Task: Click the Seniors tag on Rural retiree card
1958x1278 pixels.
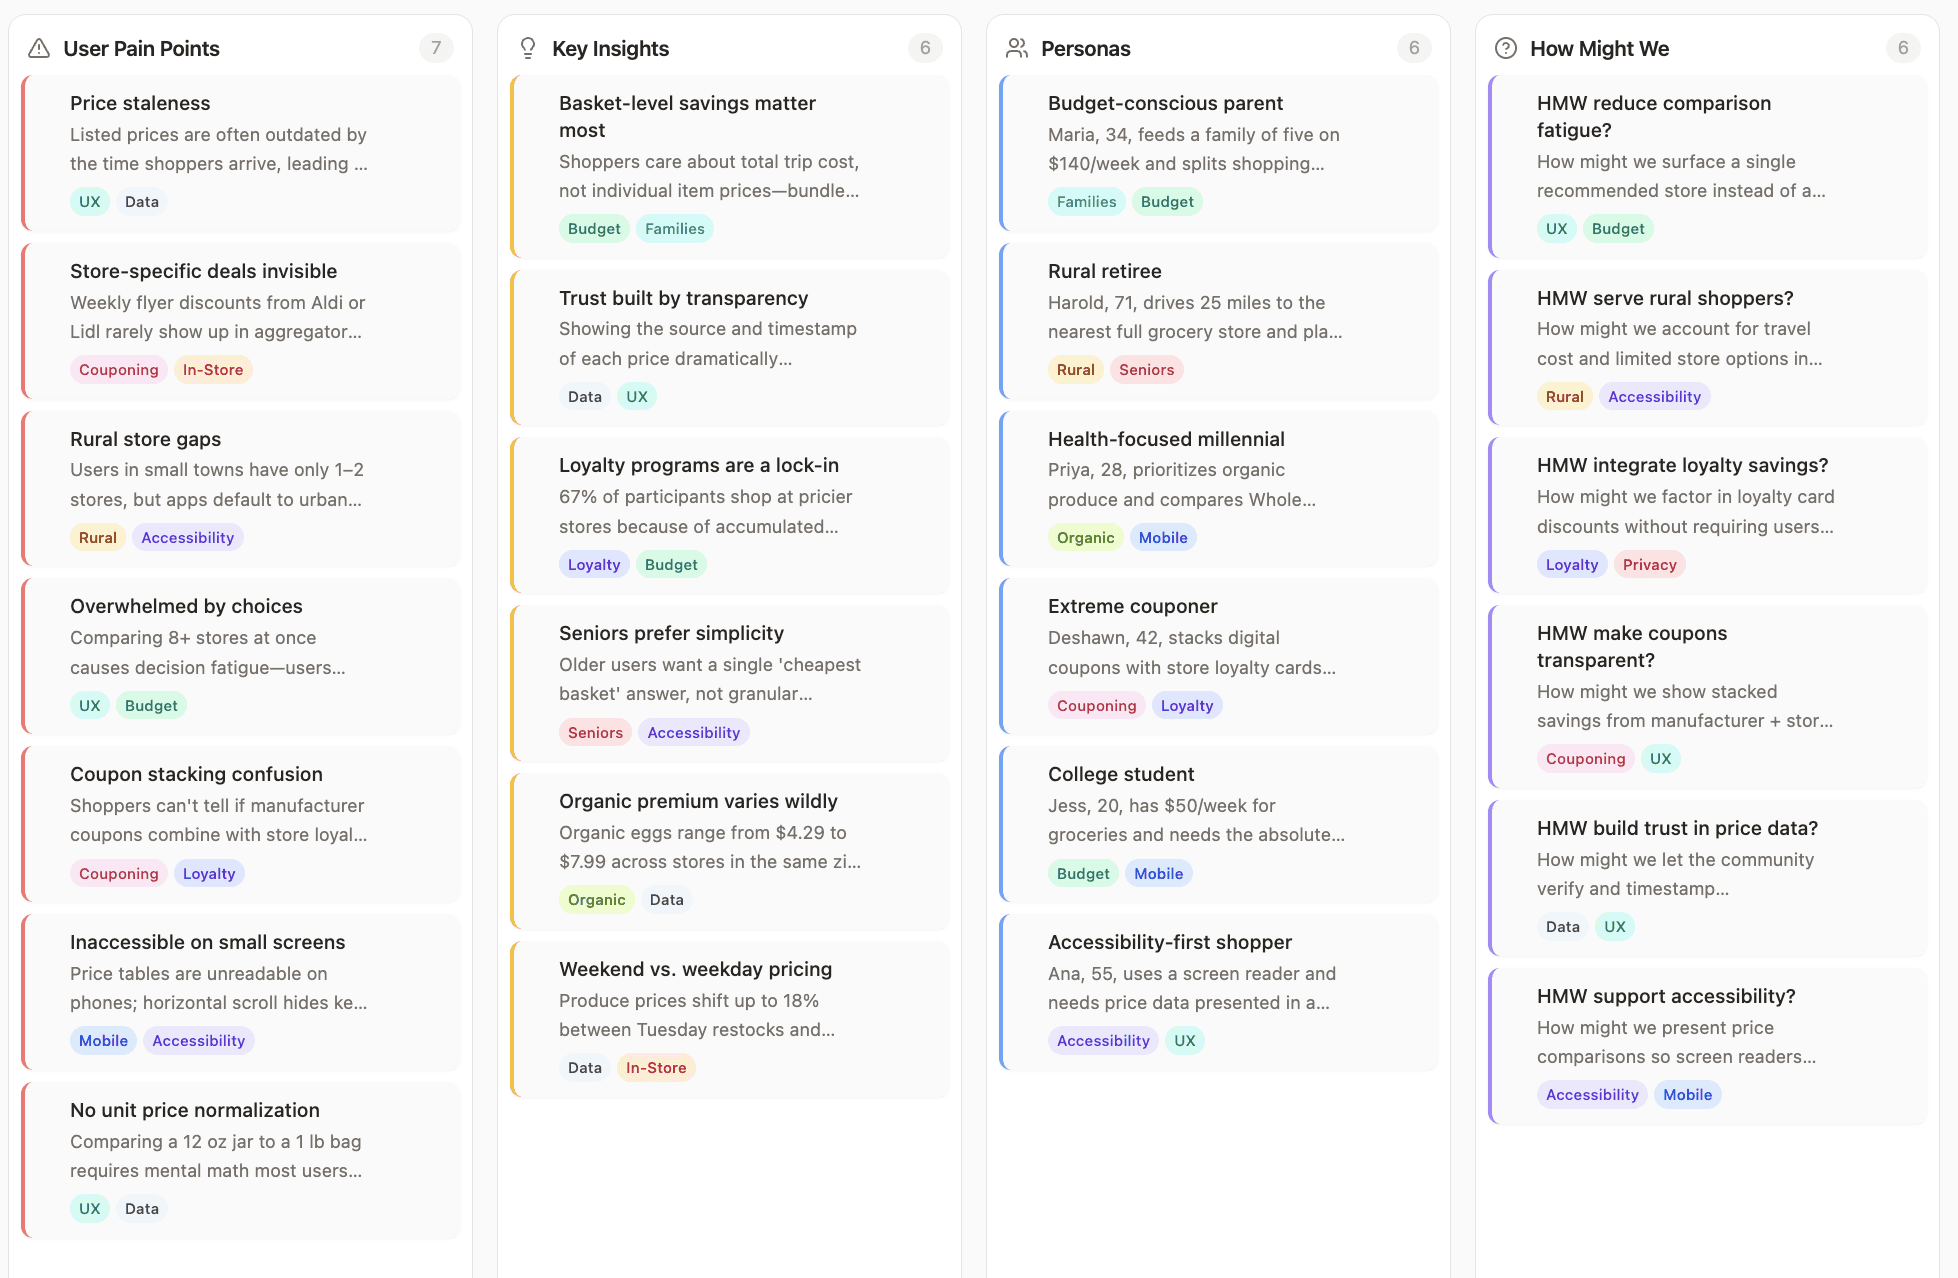Action: click(1146, 370)
